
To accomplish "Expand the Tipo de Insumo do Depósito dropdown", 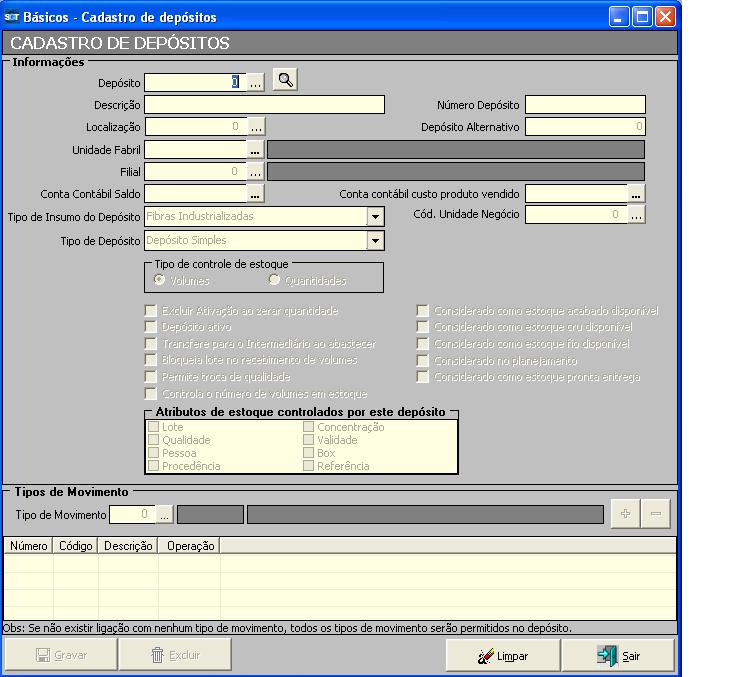I will point(375,216).
